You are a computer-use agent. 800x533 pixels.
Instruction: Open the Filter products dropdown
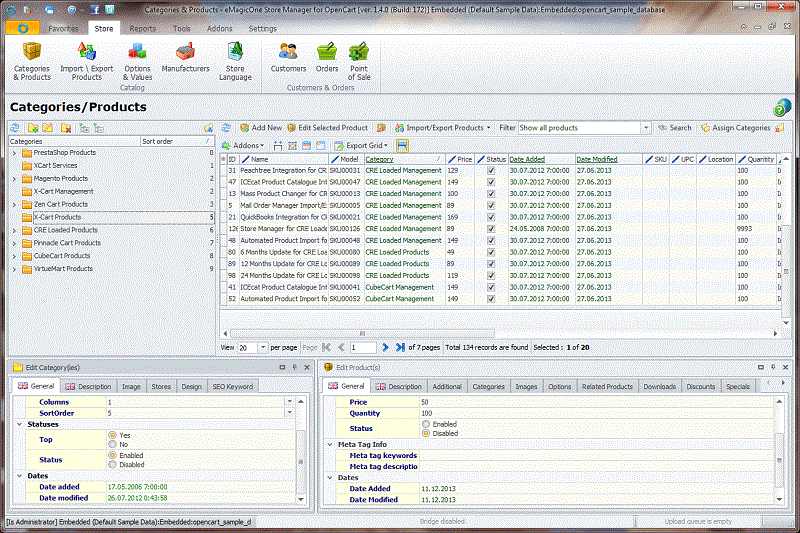[x=646, y=128]
